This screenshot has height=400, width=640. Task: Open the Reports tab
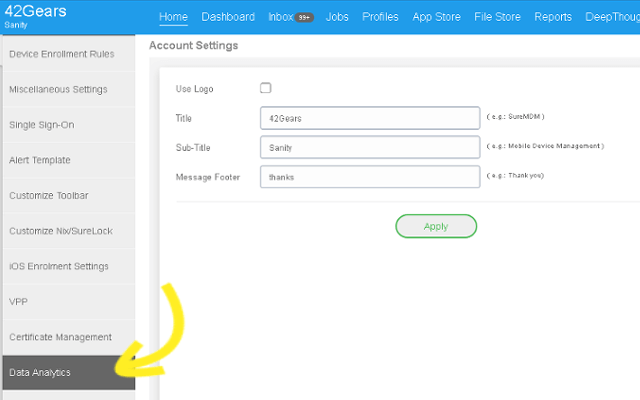553,17
